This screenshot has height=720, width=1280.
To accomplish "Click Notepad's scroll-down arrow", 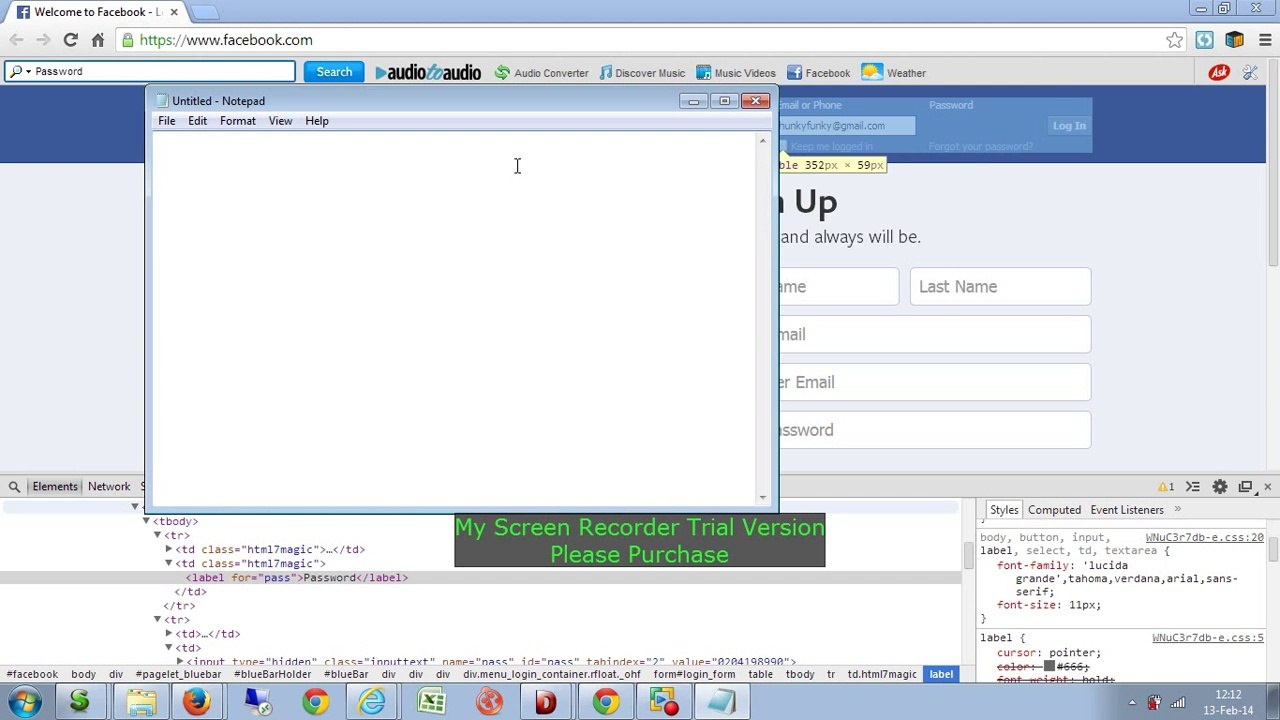I will pyautogui.click(x=763, y=497).
